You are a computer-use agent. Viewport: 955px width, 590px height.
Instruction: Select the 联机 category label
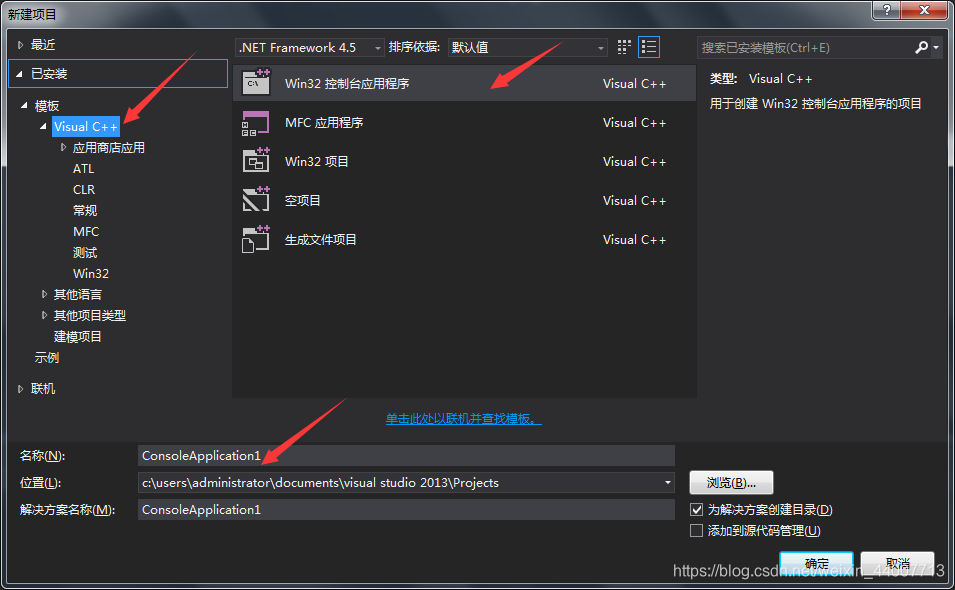point(43,388)
